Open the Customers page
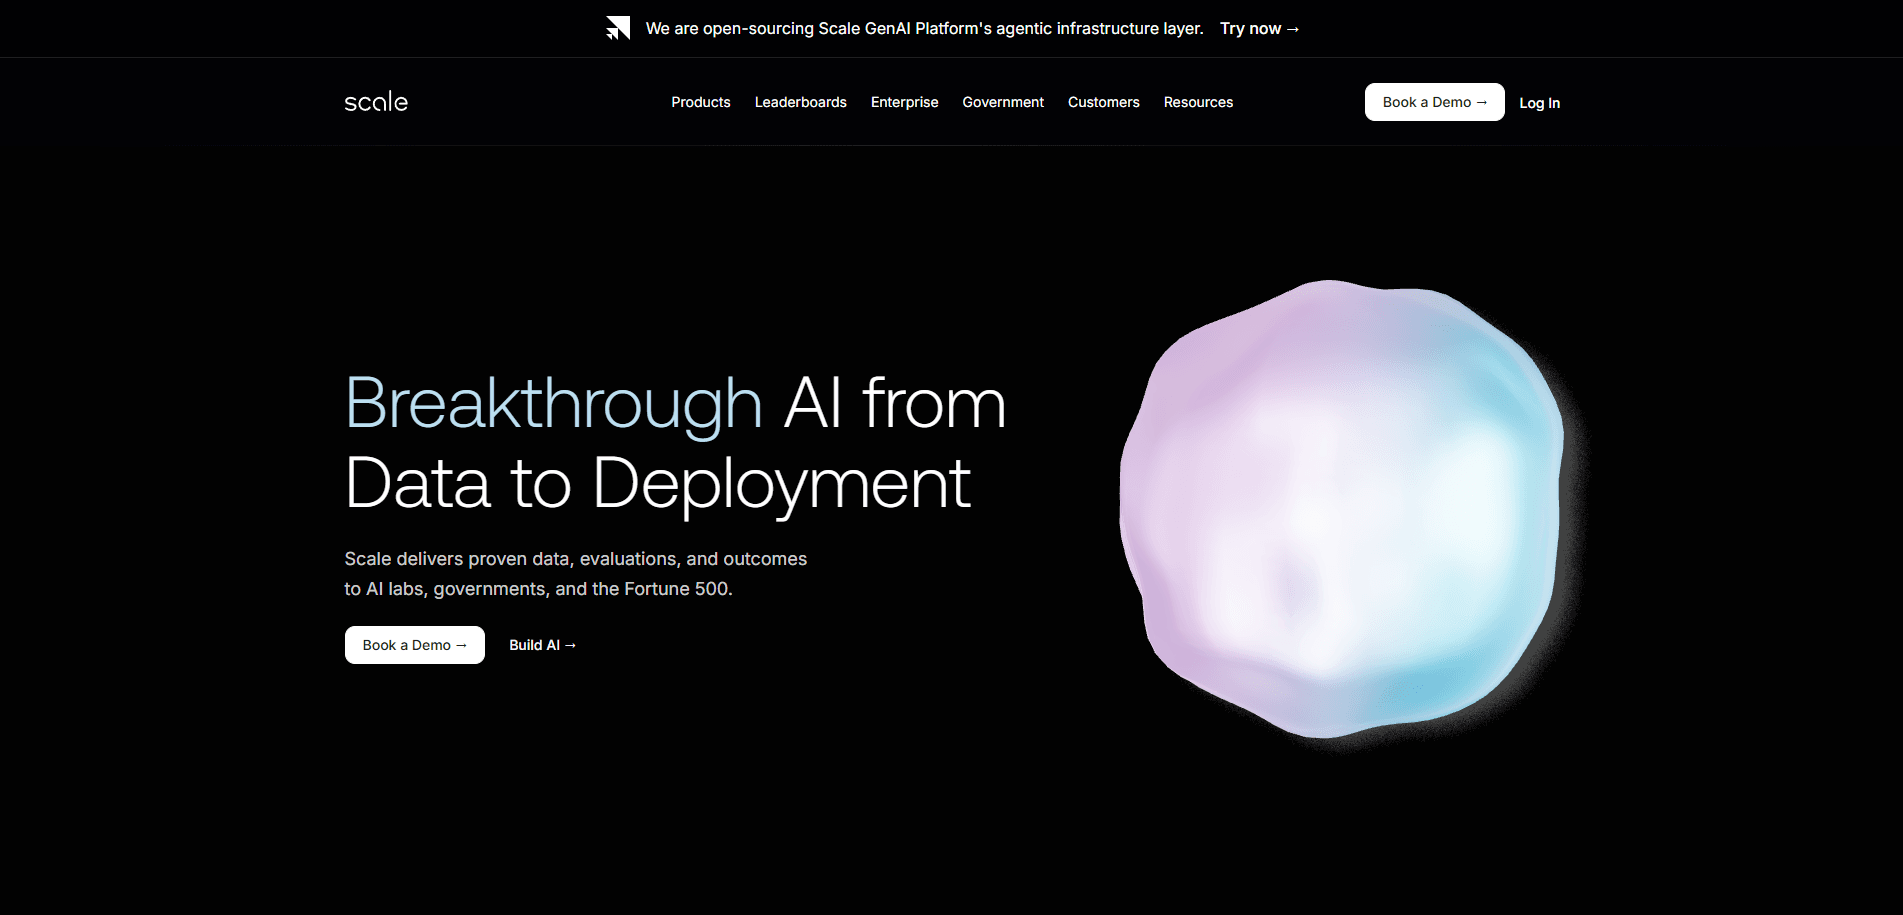 coord(1103,102)
